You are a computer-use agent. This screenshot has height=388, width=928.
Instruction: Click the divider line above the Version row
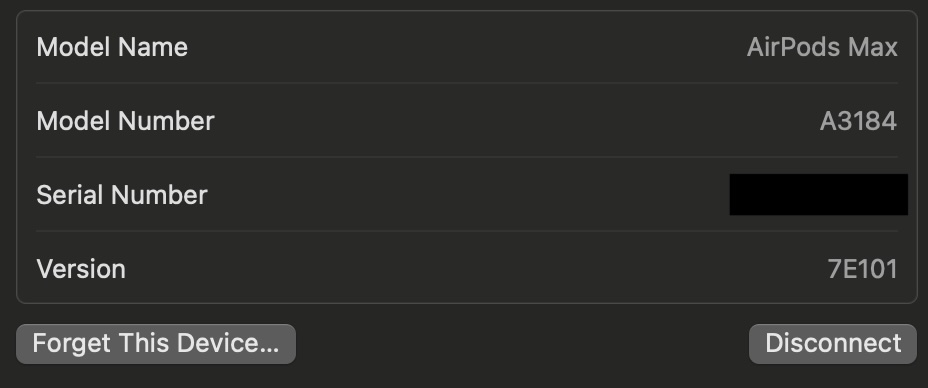point(467,231)
